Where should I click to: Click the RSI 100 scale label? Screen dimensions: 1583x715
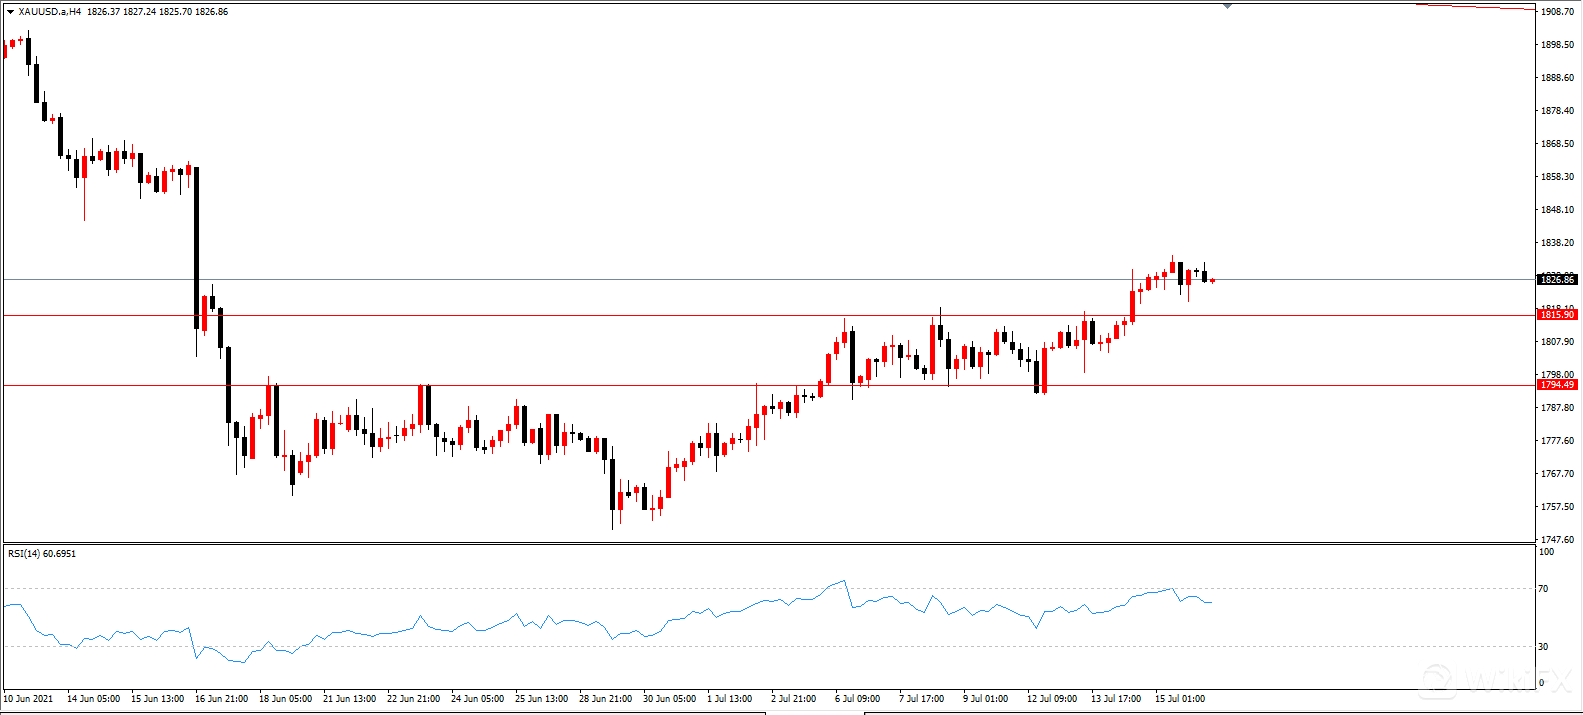(1546, 552)
